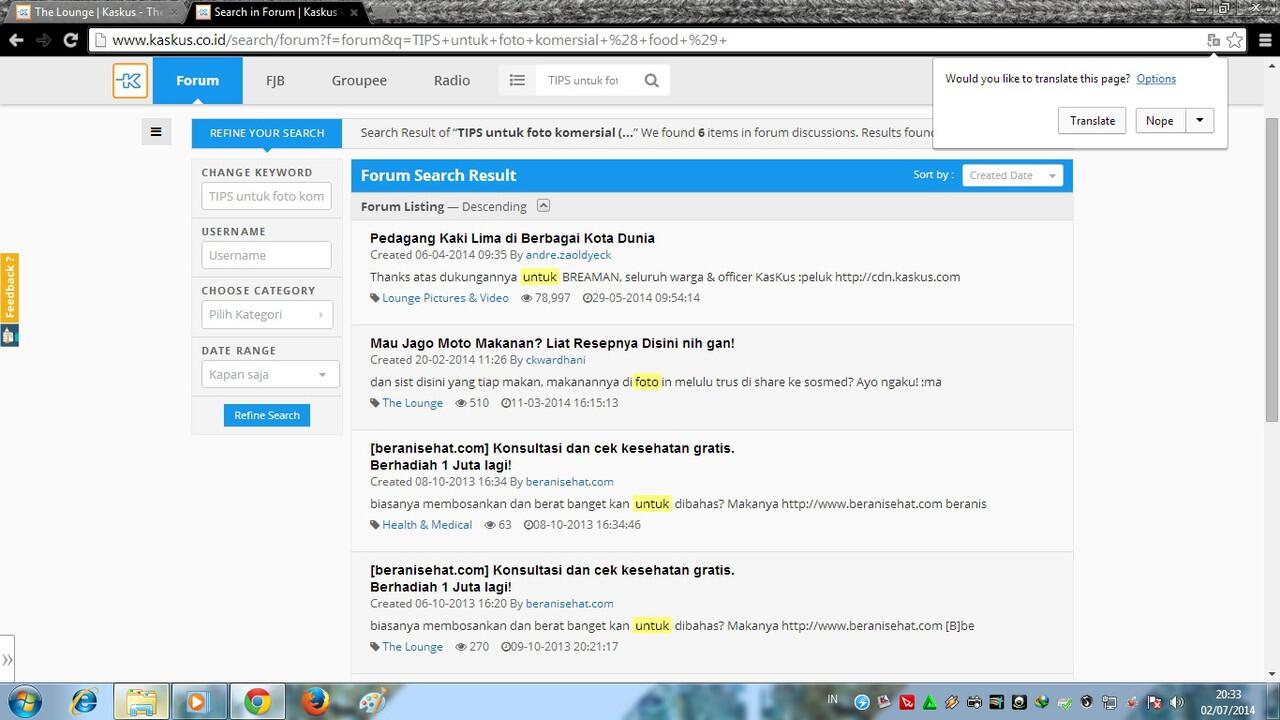Open the Kapan saja date range dropdown
Viewport: 1280px width, 720px height.
tap(270, 374)
